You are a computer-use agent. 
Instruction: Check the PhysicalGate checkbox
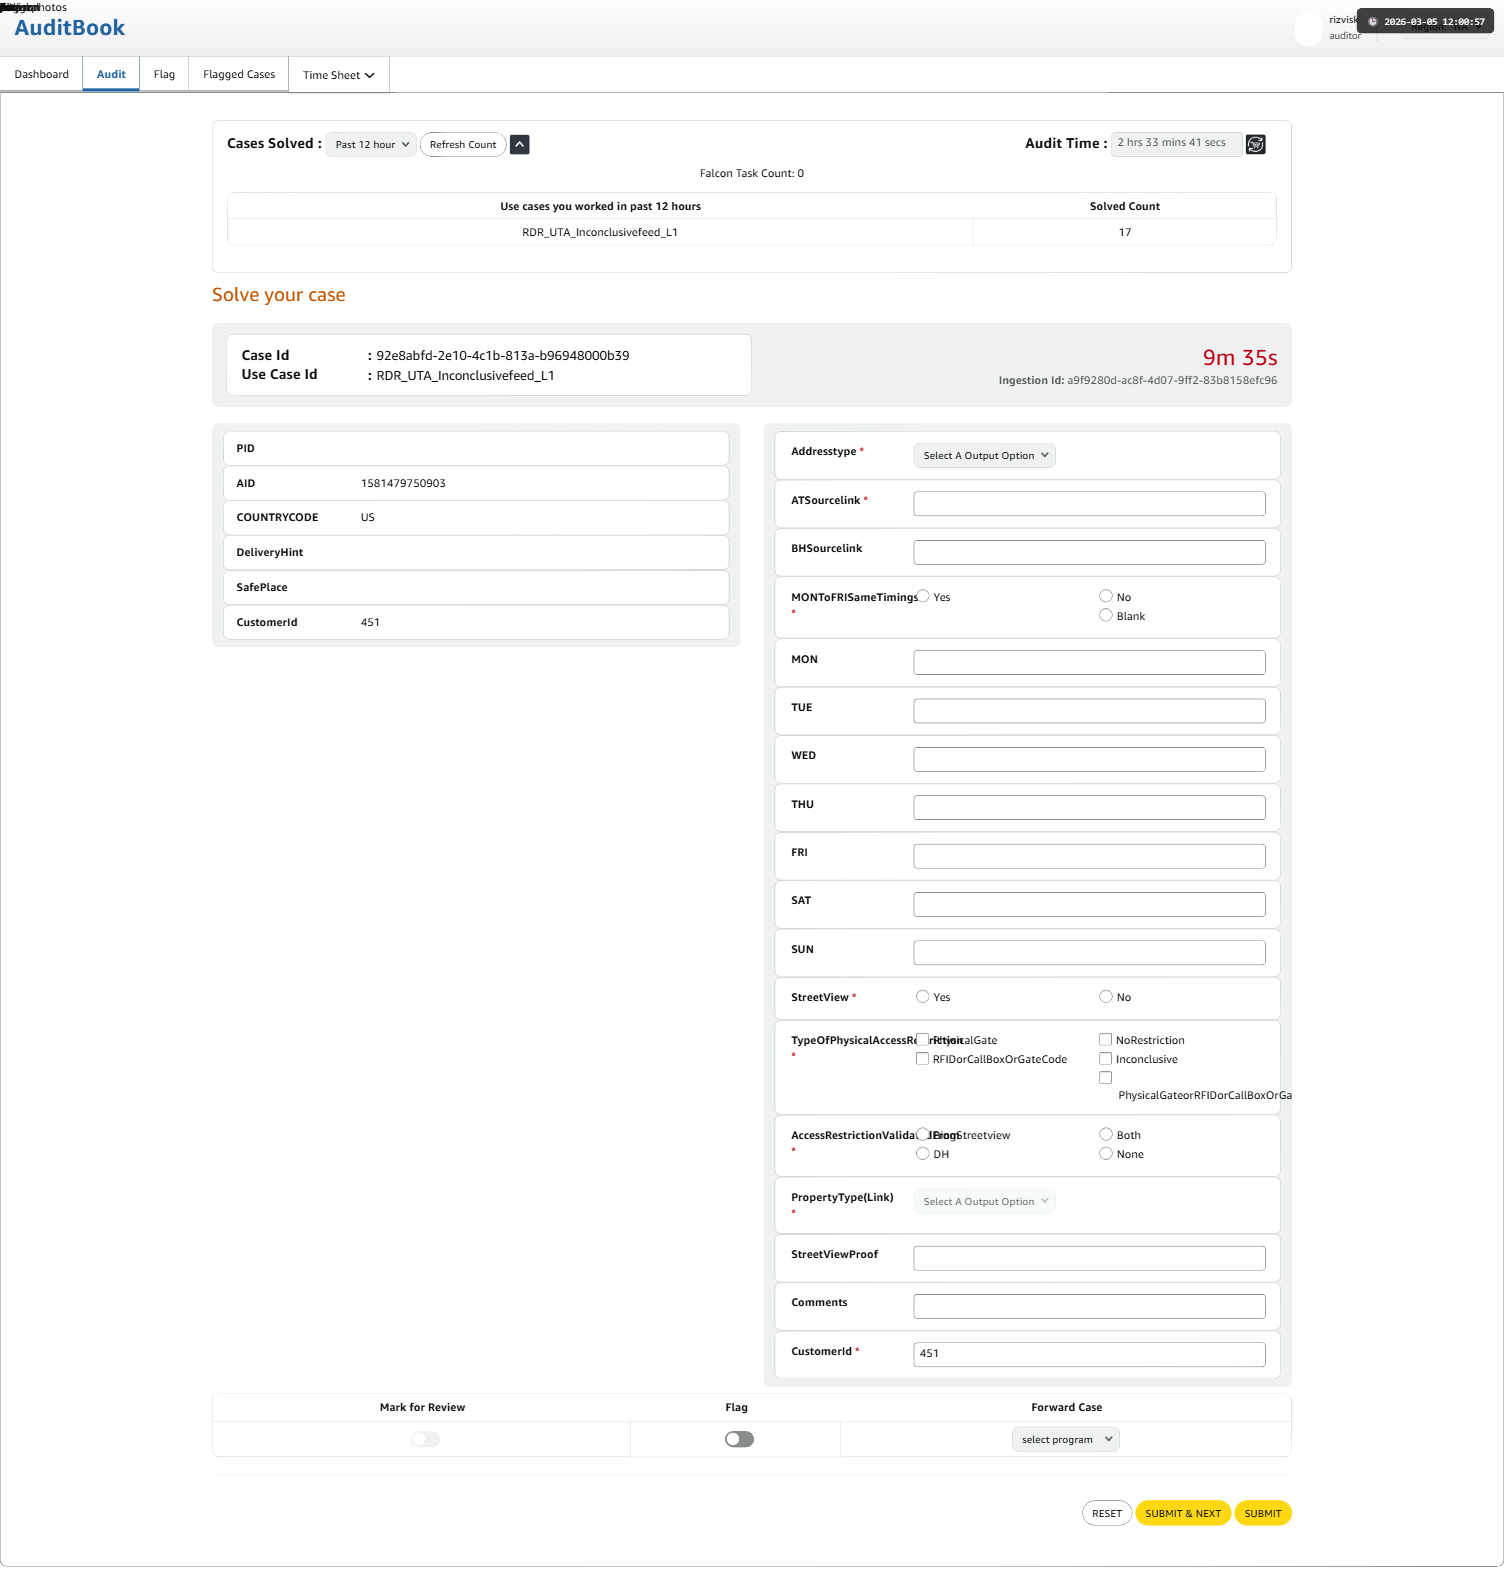[923, 1040]
